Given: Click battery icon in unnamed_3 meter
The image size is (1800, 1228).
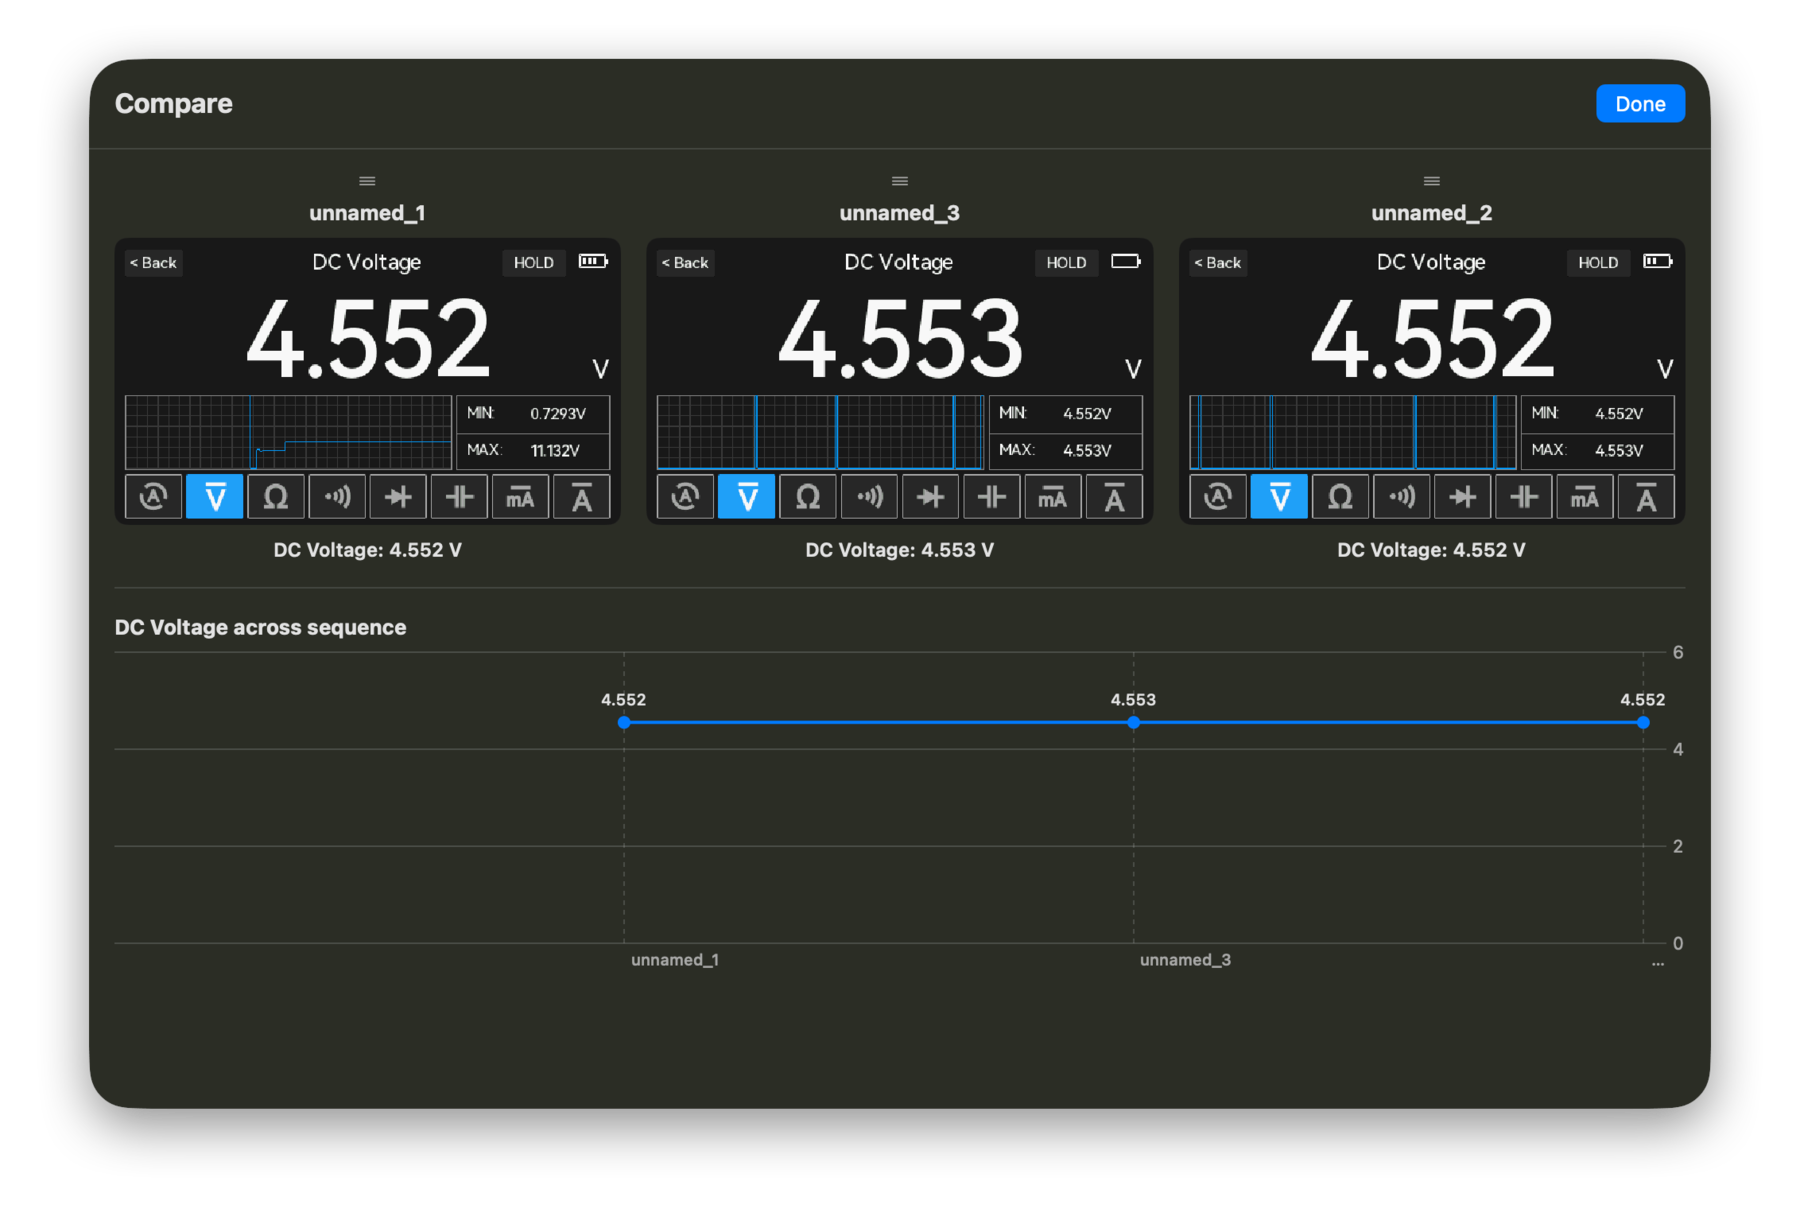Looking at the screenshot, I should (x=1126, y=262).
